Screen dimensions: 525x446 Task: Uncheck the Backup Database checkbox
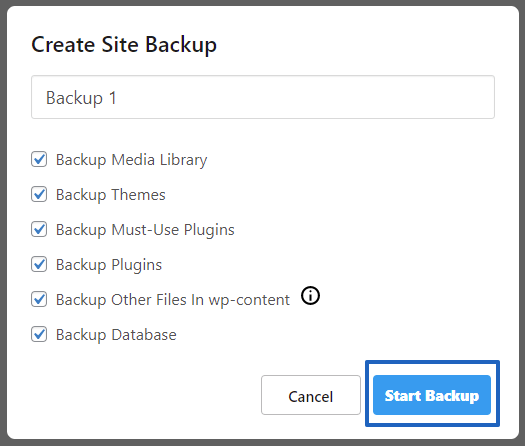click(x=39, y=334)
